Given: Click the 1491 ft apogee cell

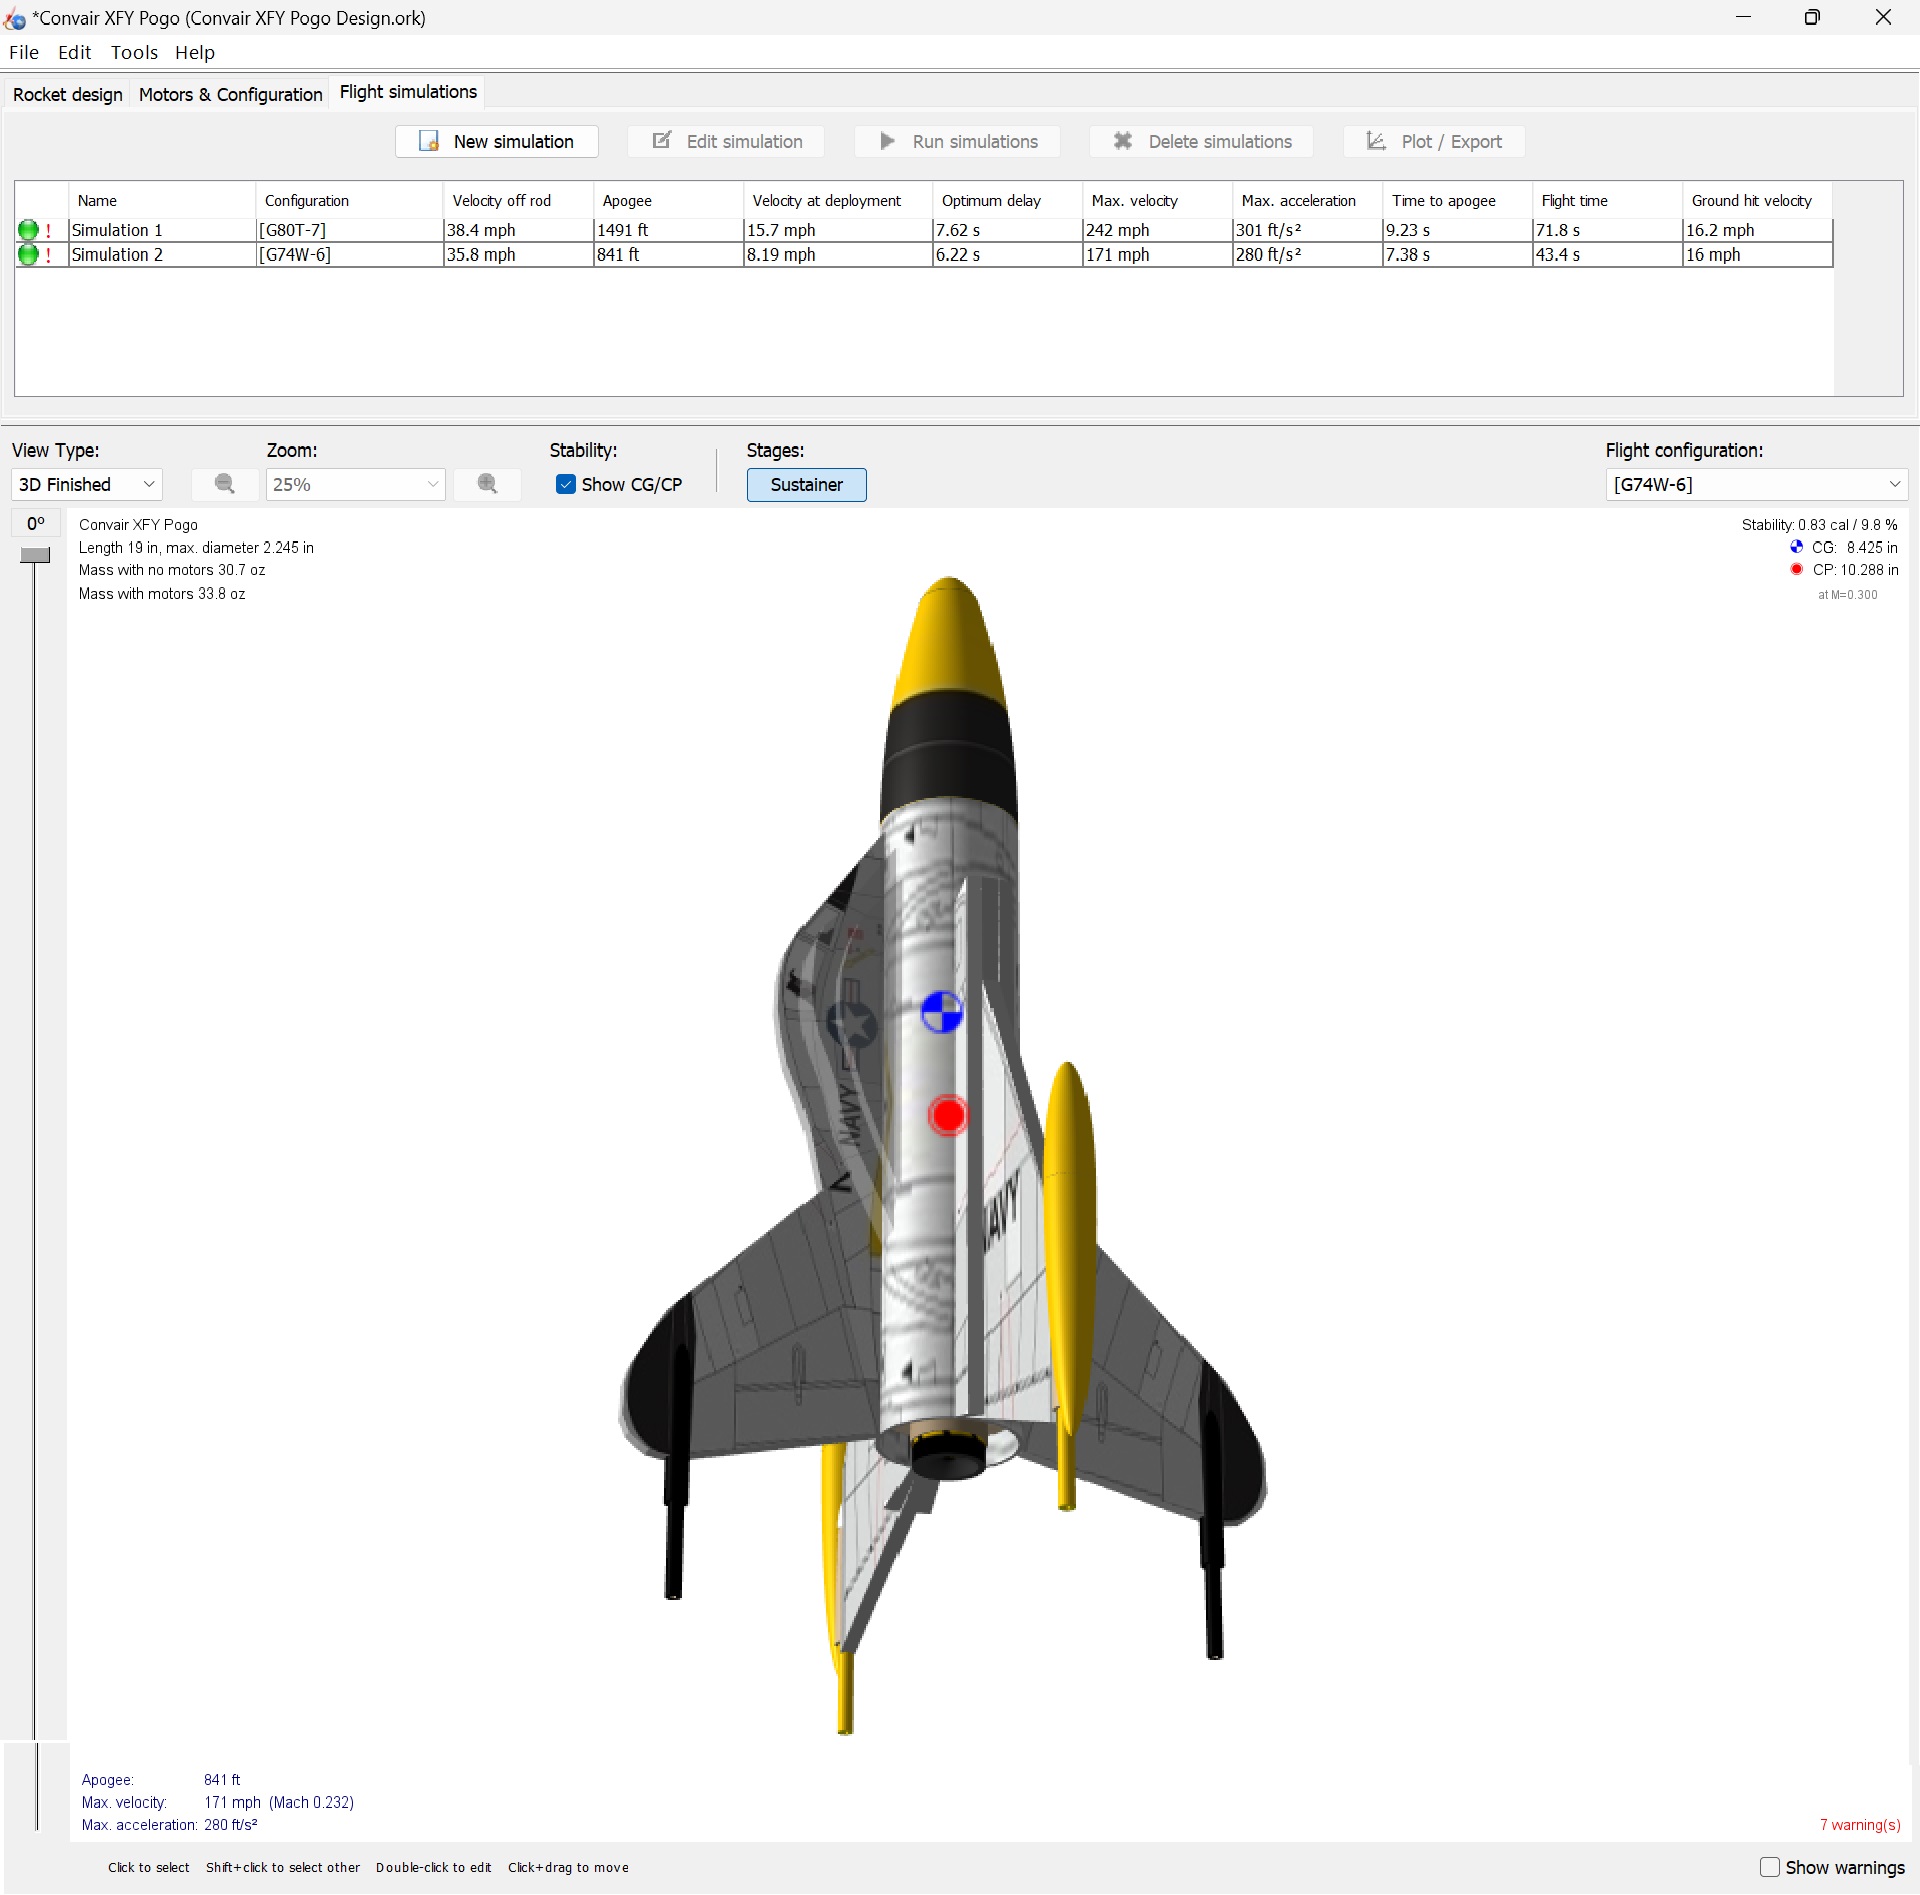Looking at the screenshot, I should pos(668,230).
